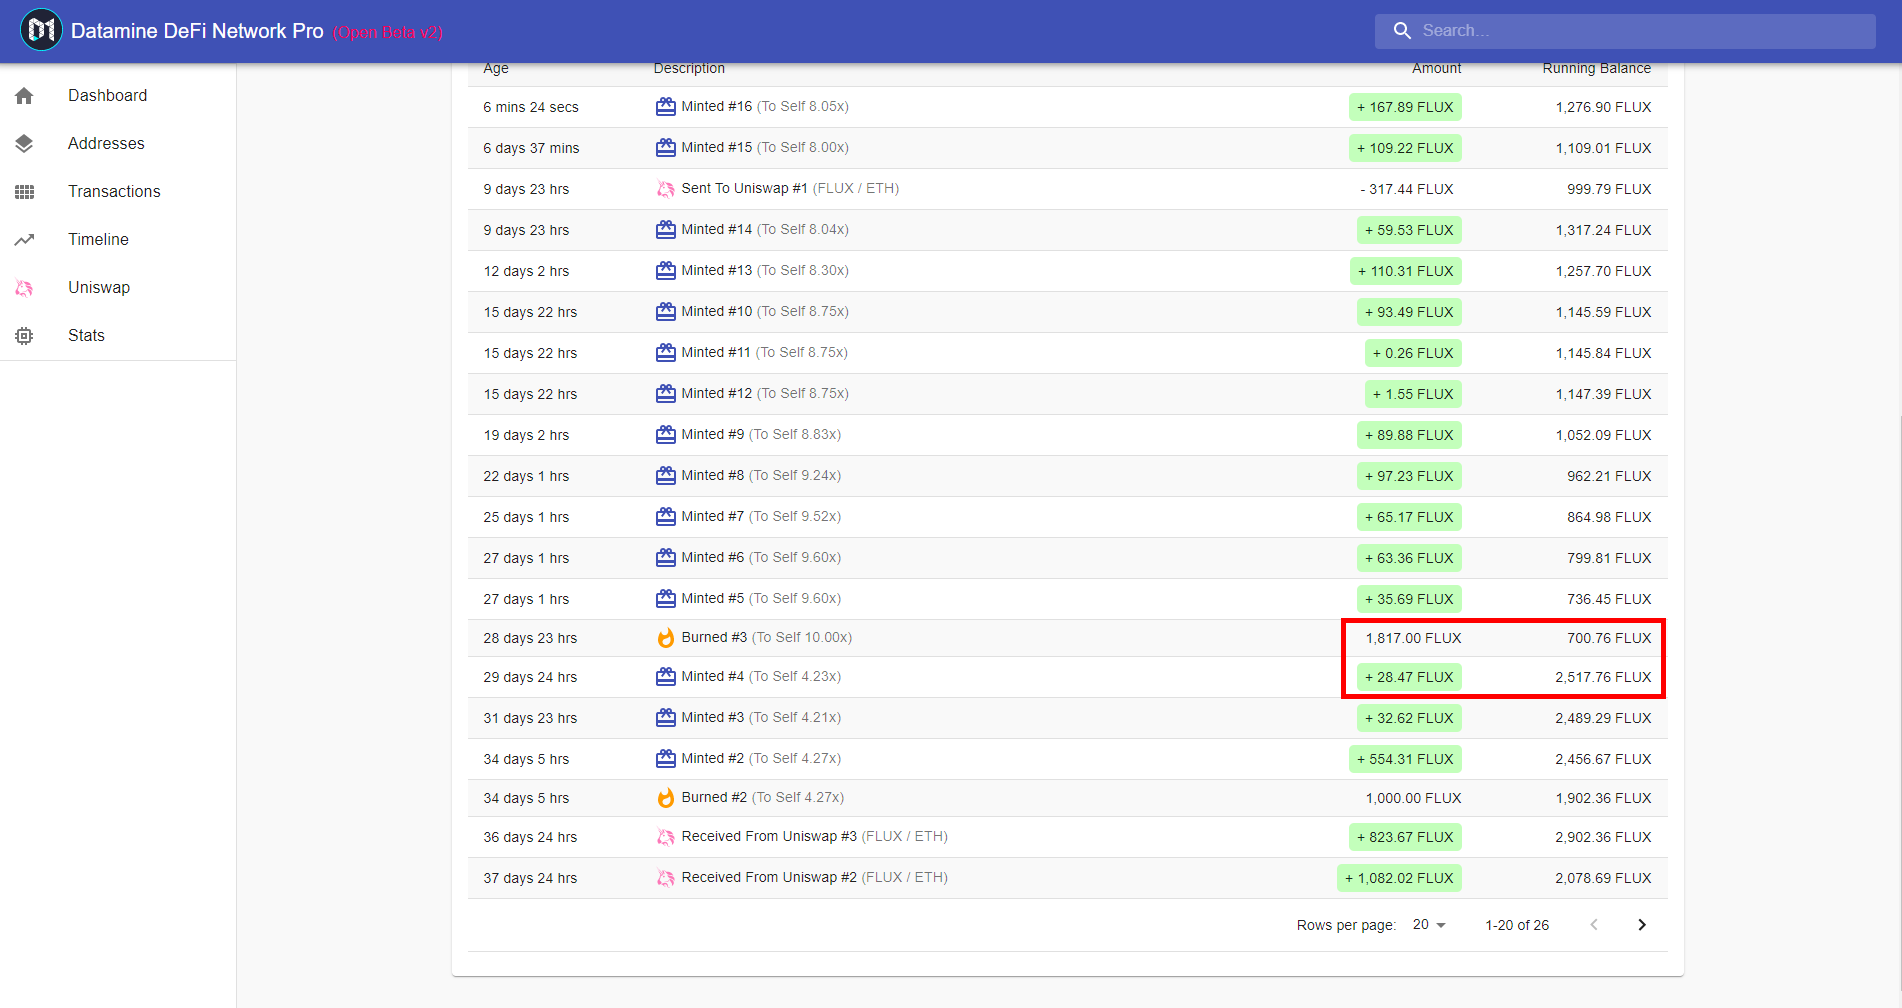Screen dimensions: 1902x1008
Task: Select the Minted #7 description text
Action: click(761, 517)
